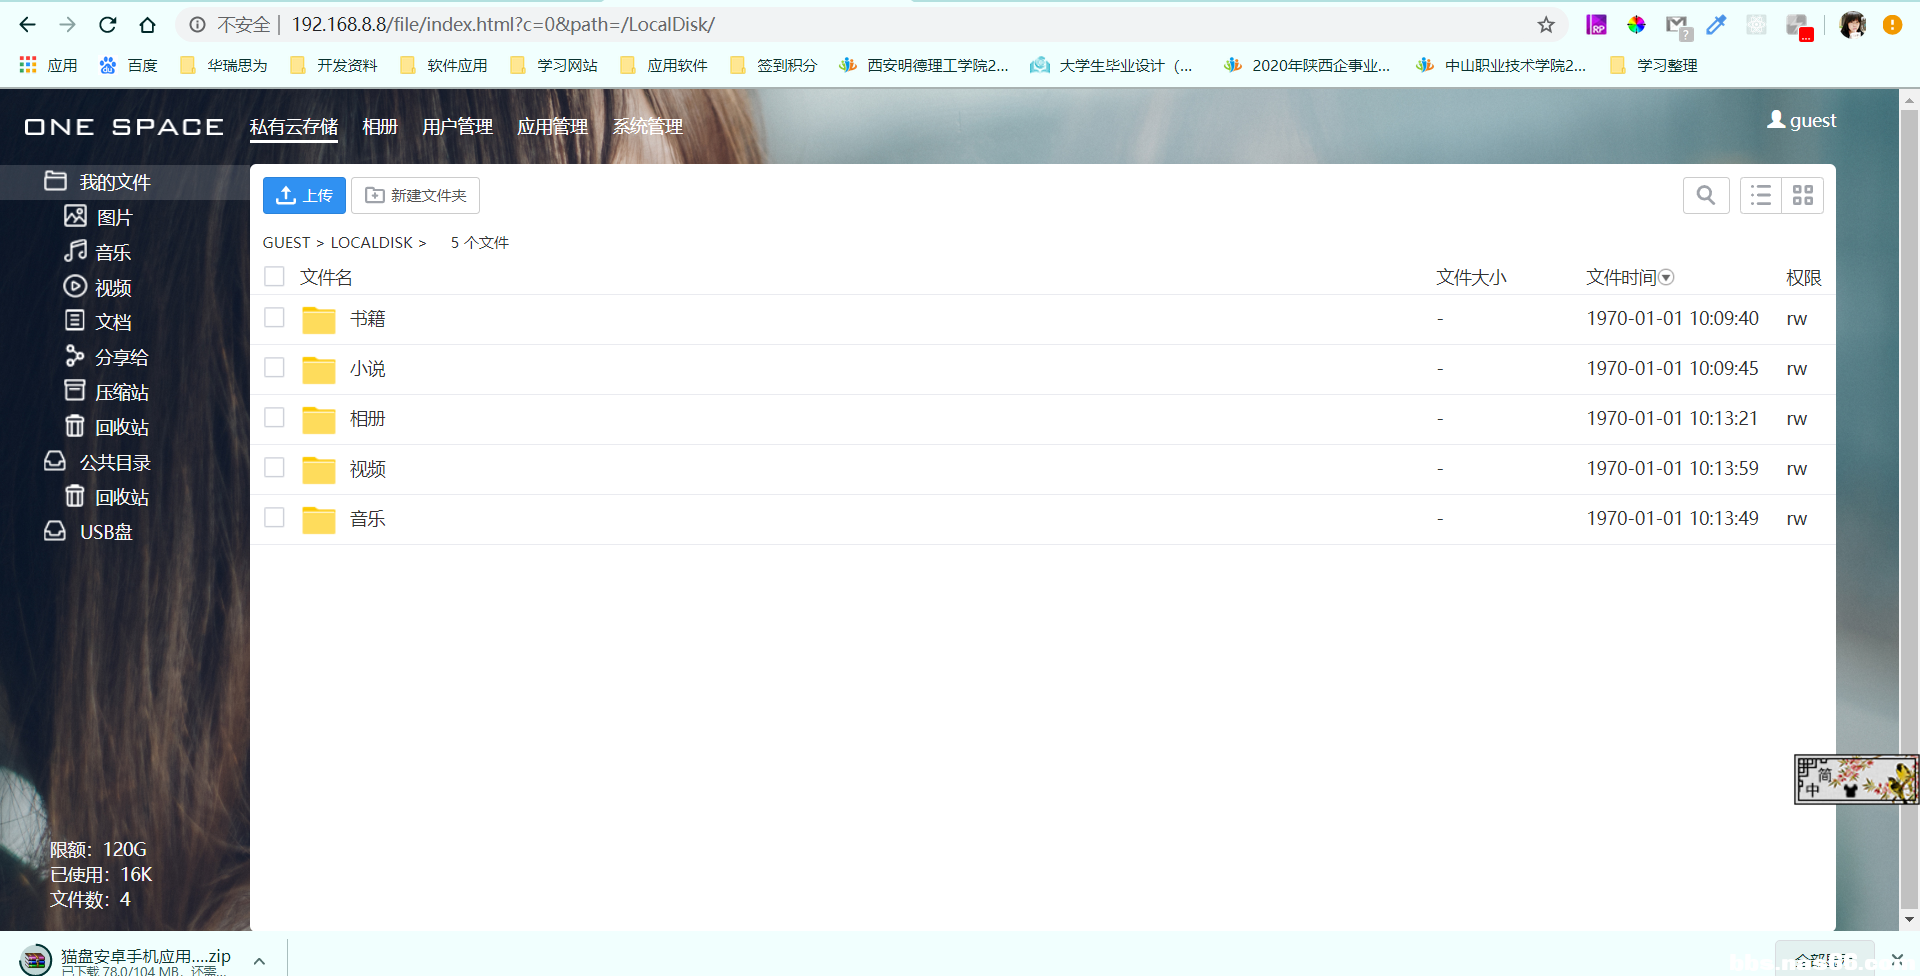The height and width of the screenshot is (976, 1920).
Task: Click the site info icon beside 不安全
Action: (x=197, y=24)
